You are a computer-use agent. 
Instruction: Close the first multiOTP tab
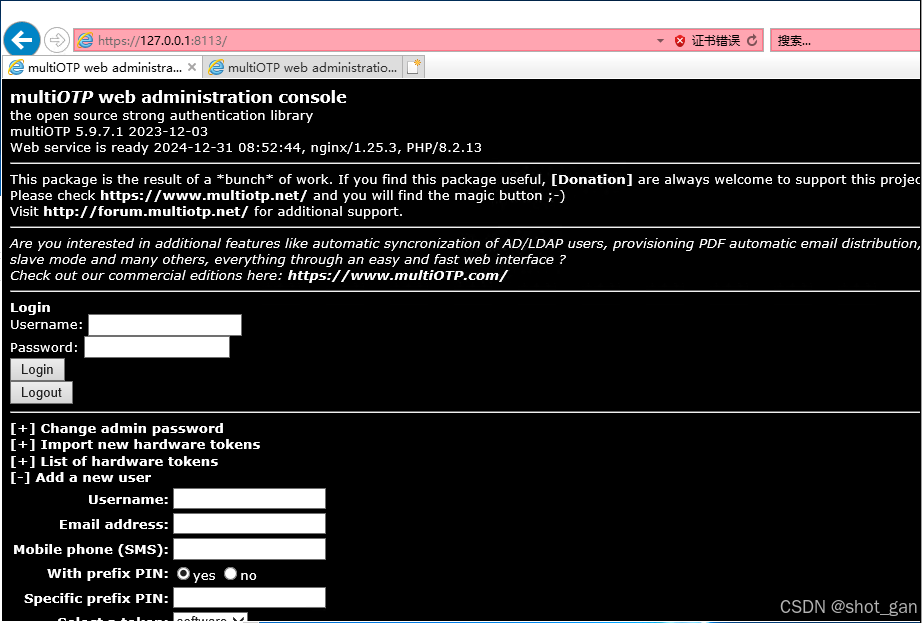[192, 68]
